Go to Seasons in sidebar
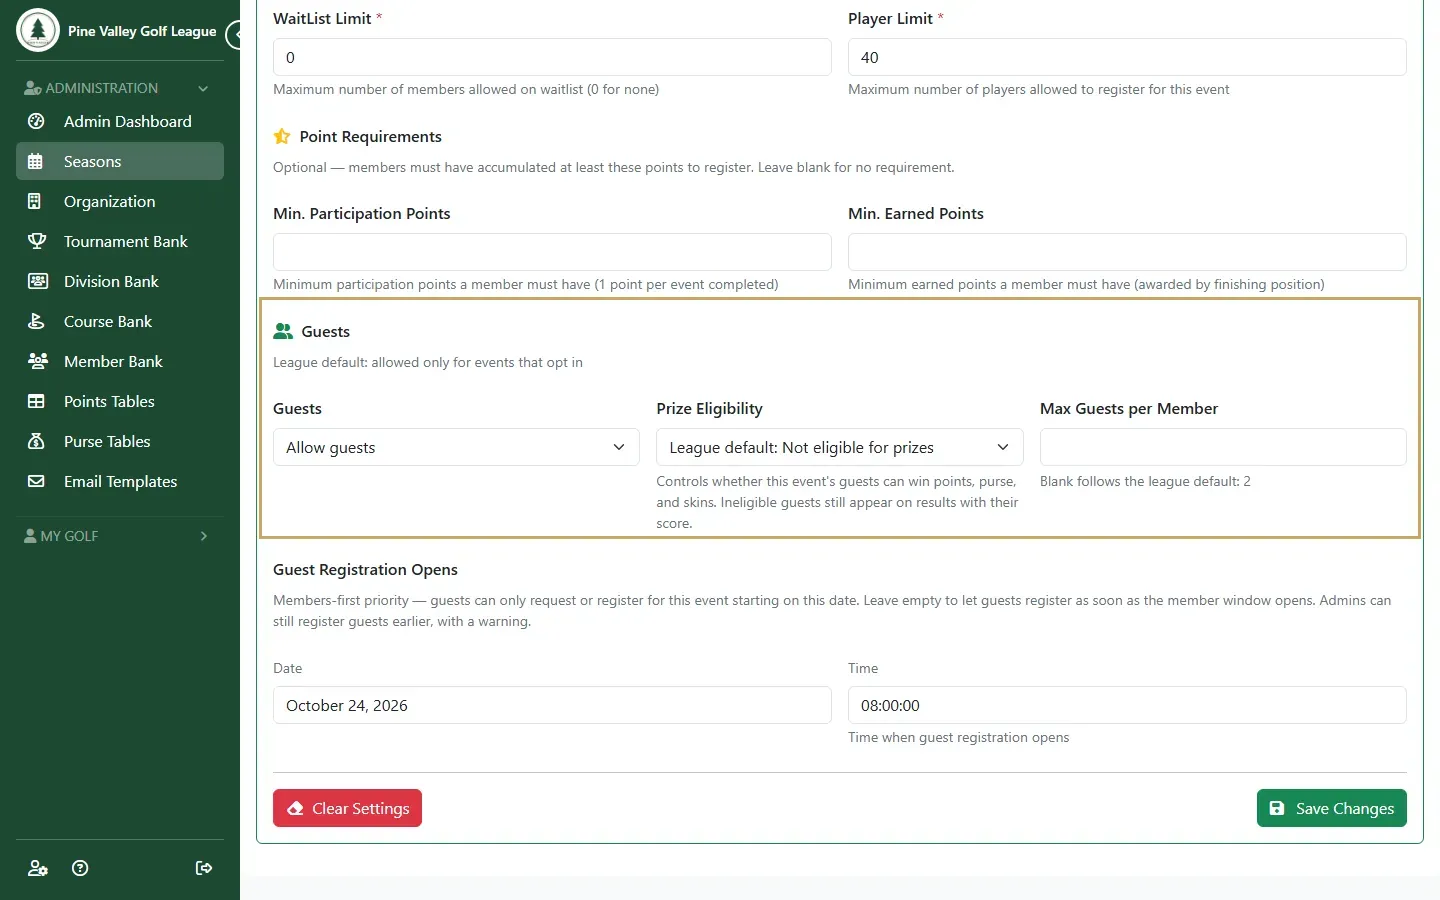The height and width of the screenshot is (900, 1440). click(120, 161)
